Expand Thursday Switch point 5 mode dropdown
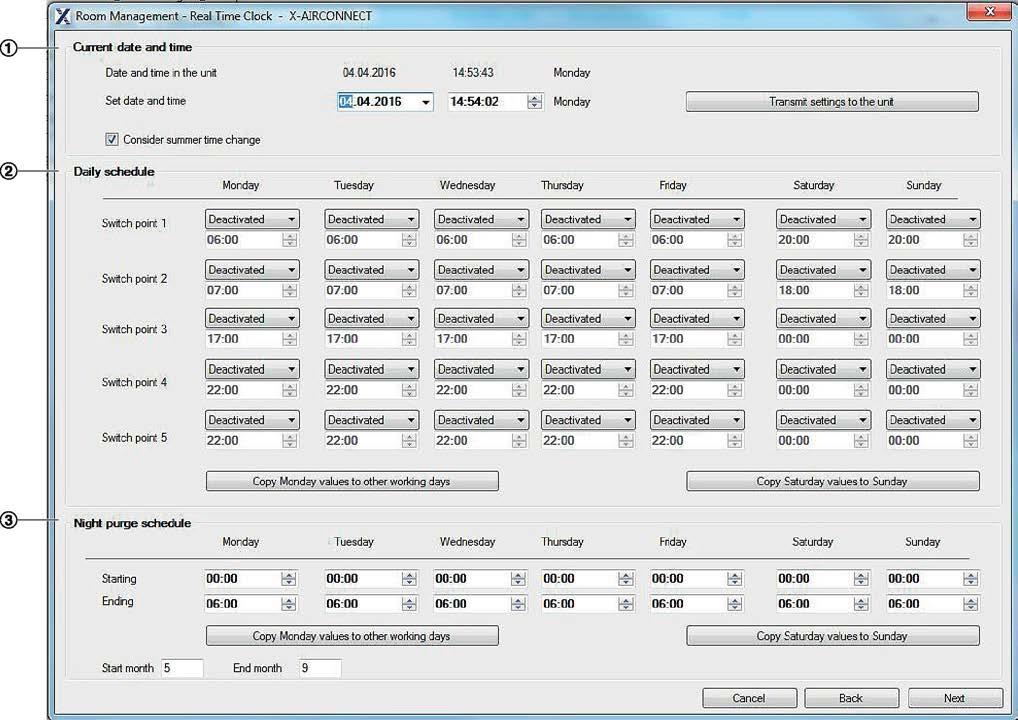 pos(588,420)
